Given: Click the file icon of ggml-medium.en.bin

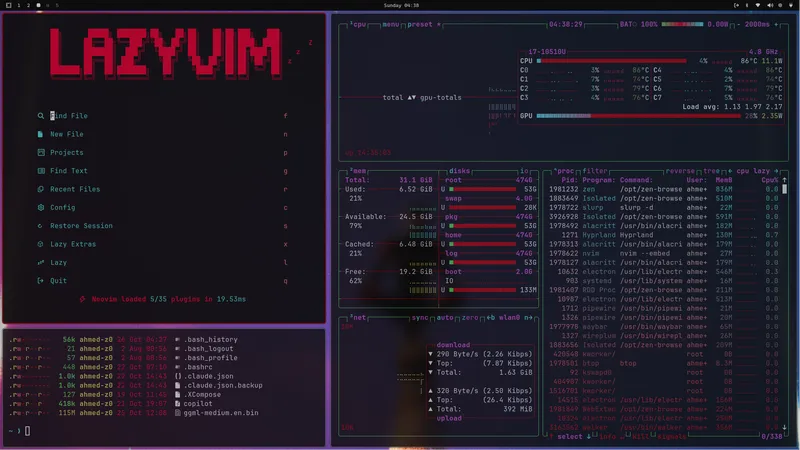Looking at the screenshot, I should [178, 413].
